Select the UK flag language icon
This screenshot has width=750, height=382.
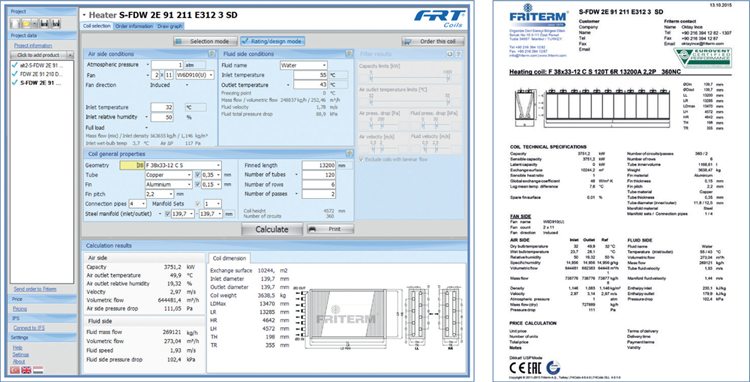26,370
